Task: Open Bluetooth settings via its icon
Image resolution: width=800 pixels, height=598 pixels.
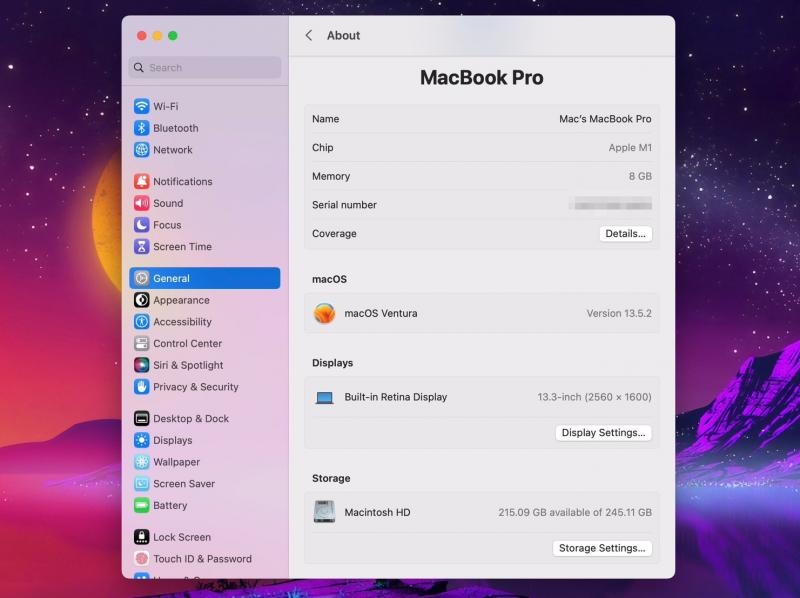Action: coord(142,128)
